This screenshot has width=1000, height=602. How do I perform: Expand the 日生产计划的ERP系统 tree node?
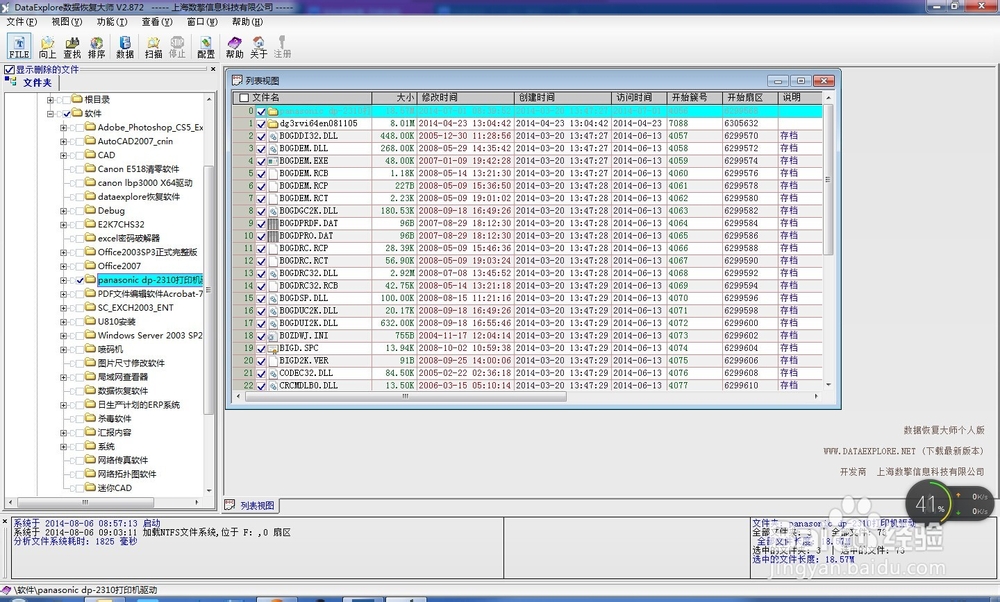point(63,405)
